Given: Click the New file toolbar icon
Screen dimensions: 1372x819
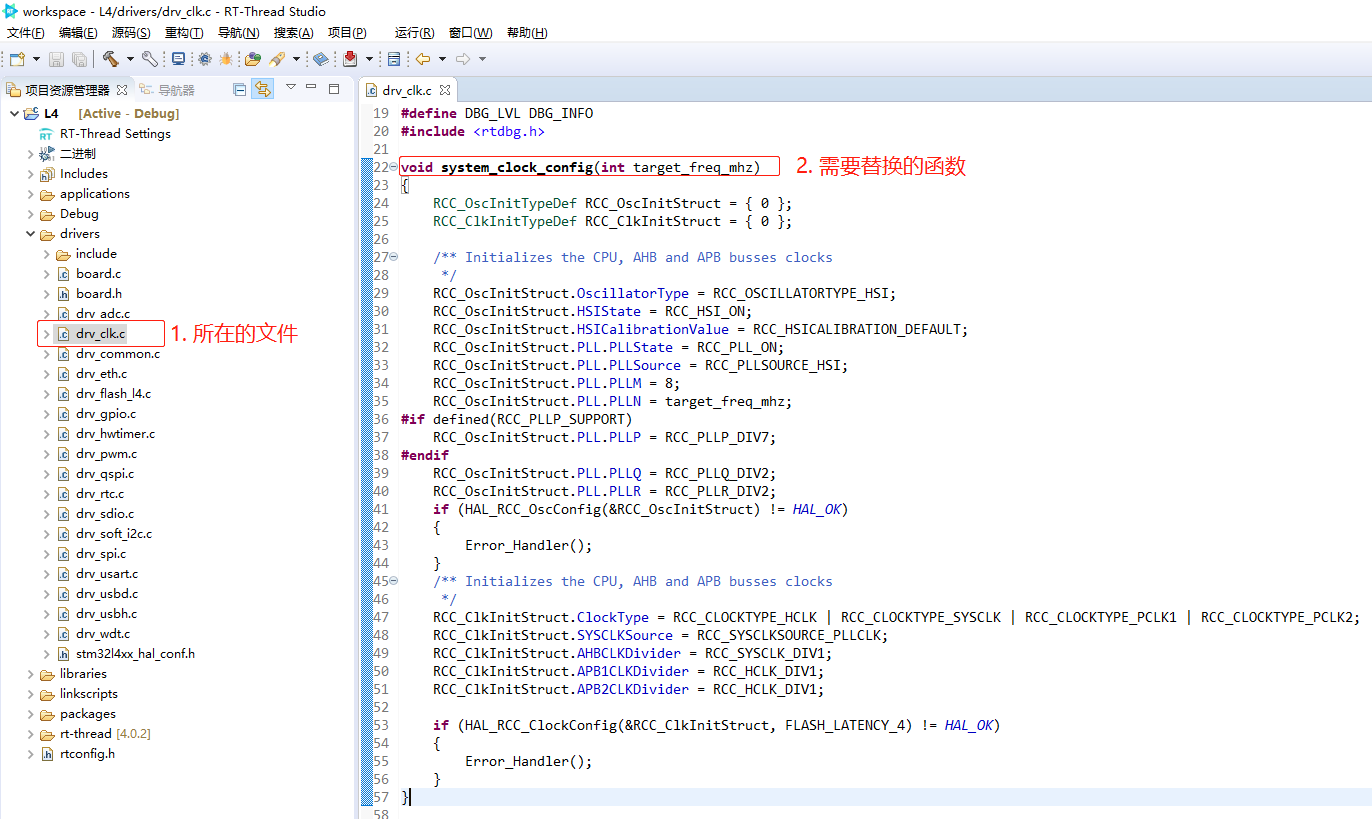Looking at the screenshot, I should [x=17, y=59].
